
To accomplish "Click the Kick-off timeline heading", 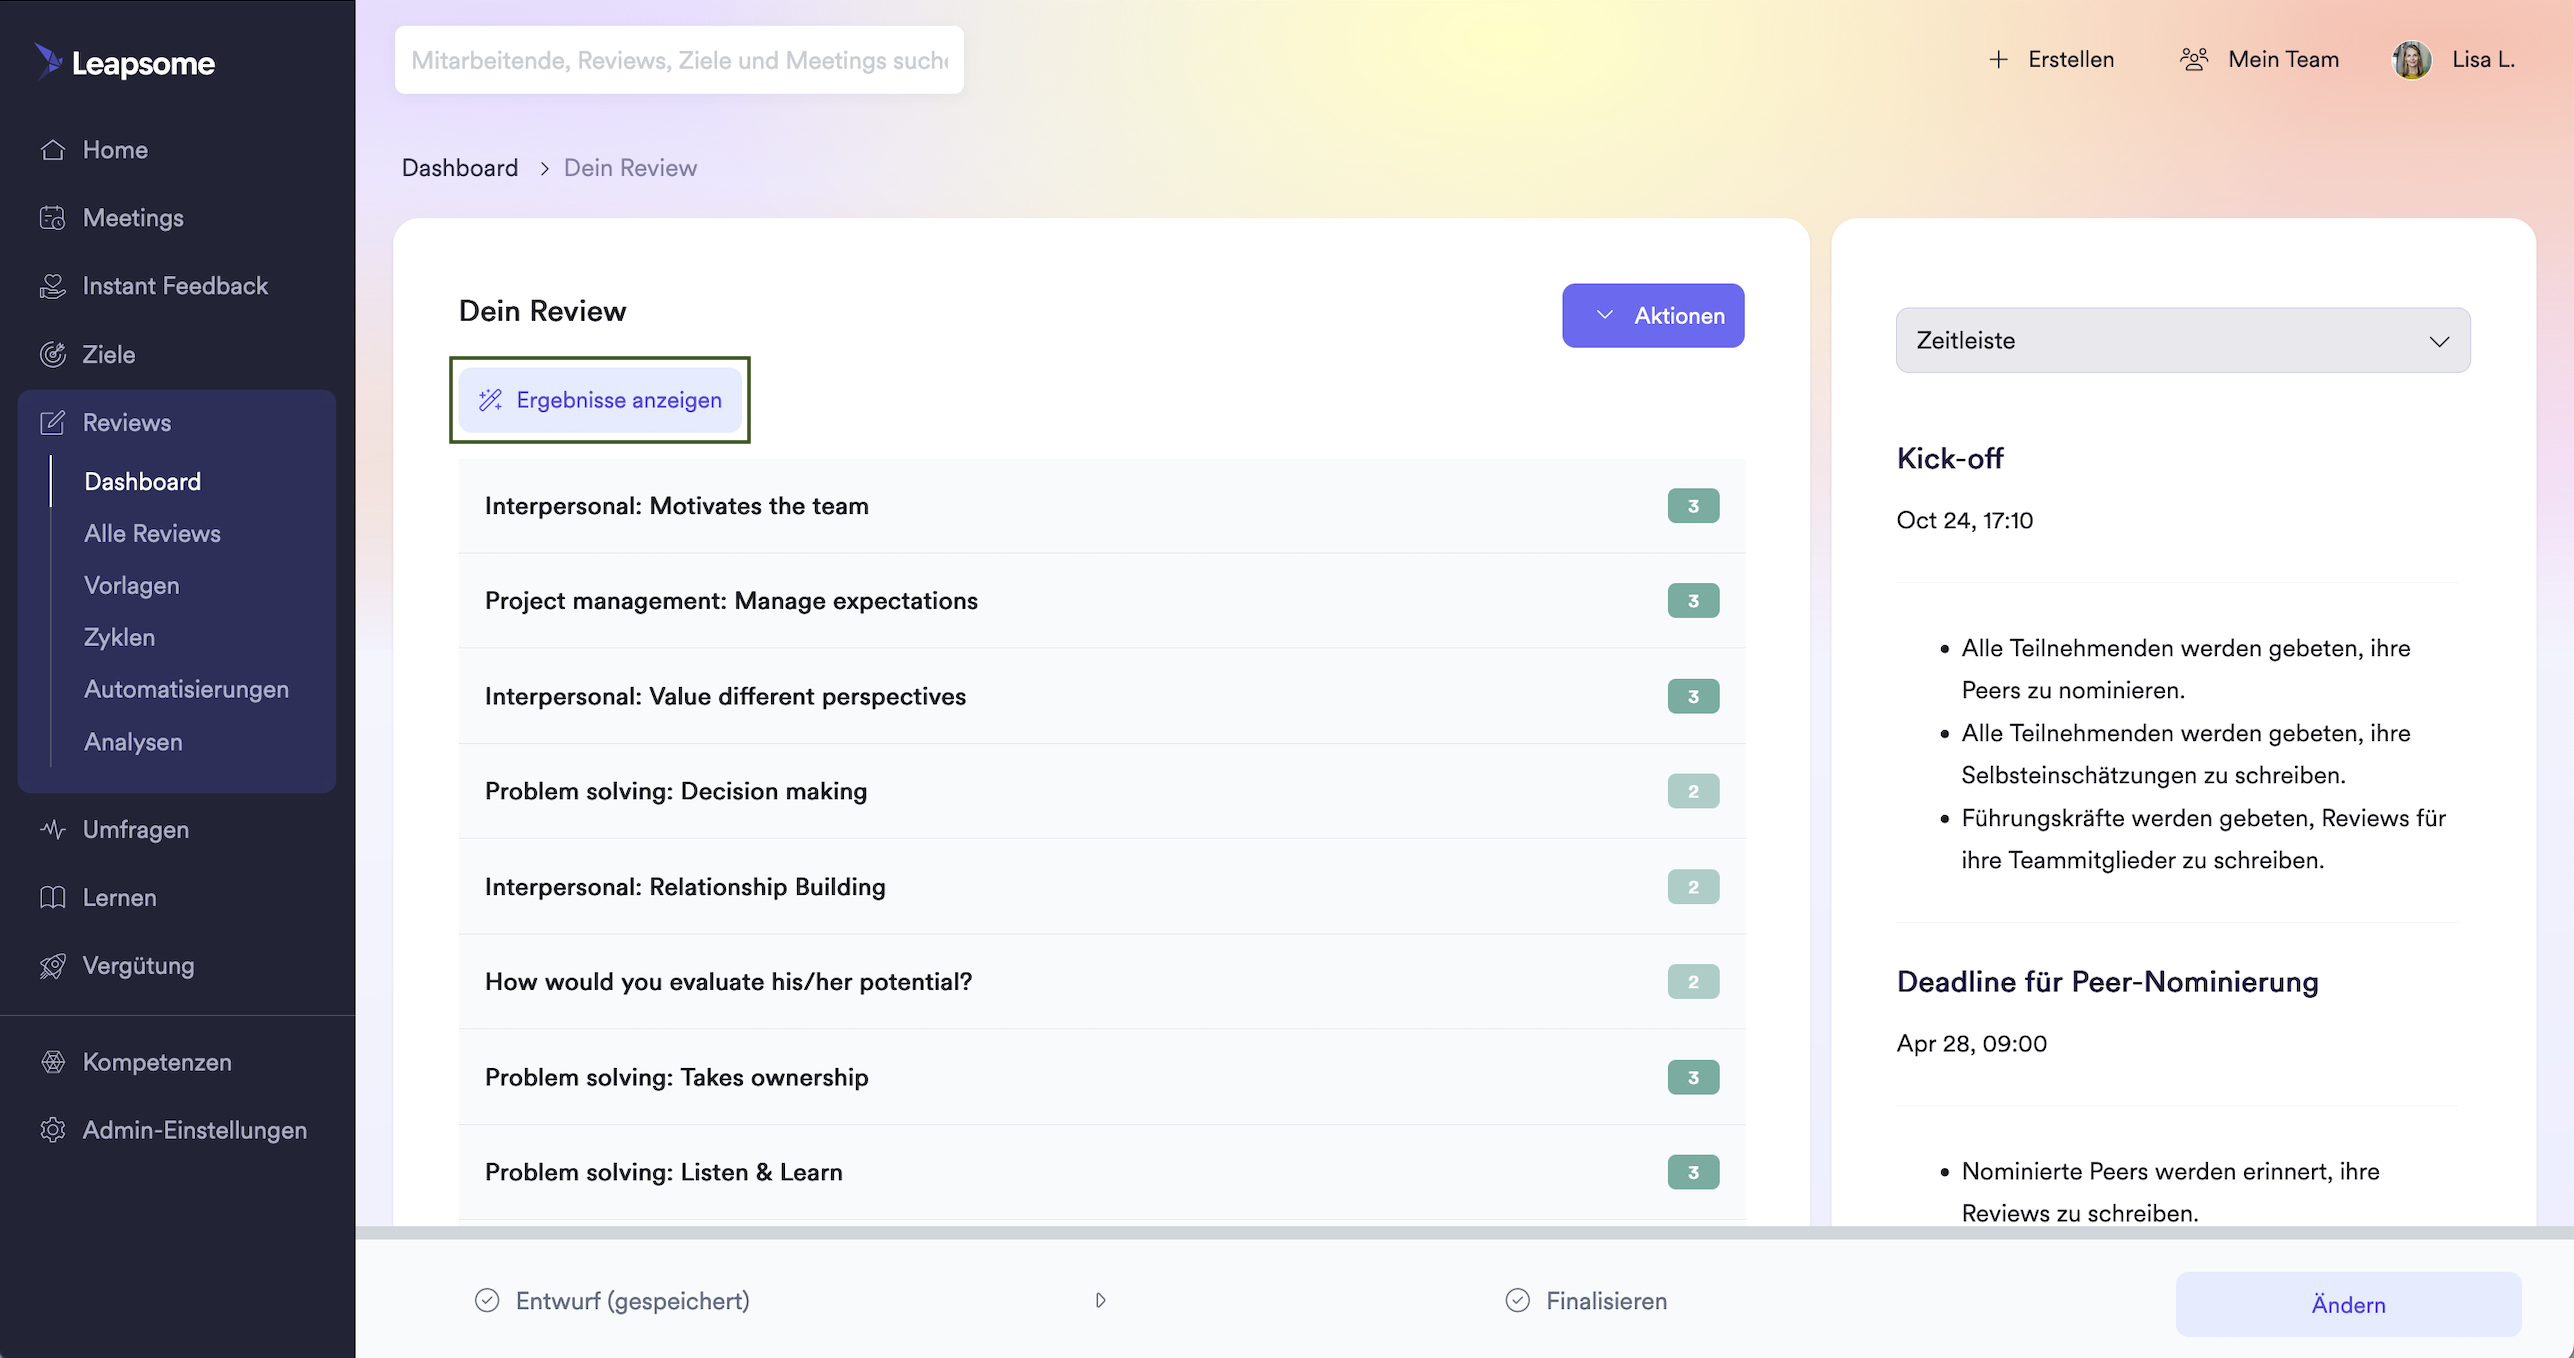I will [1950, 458].
